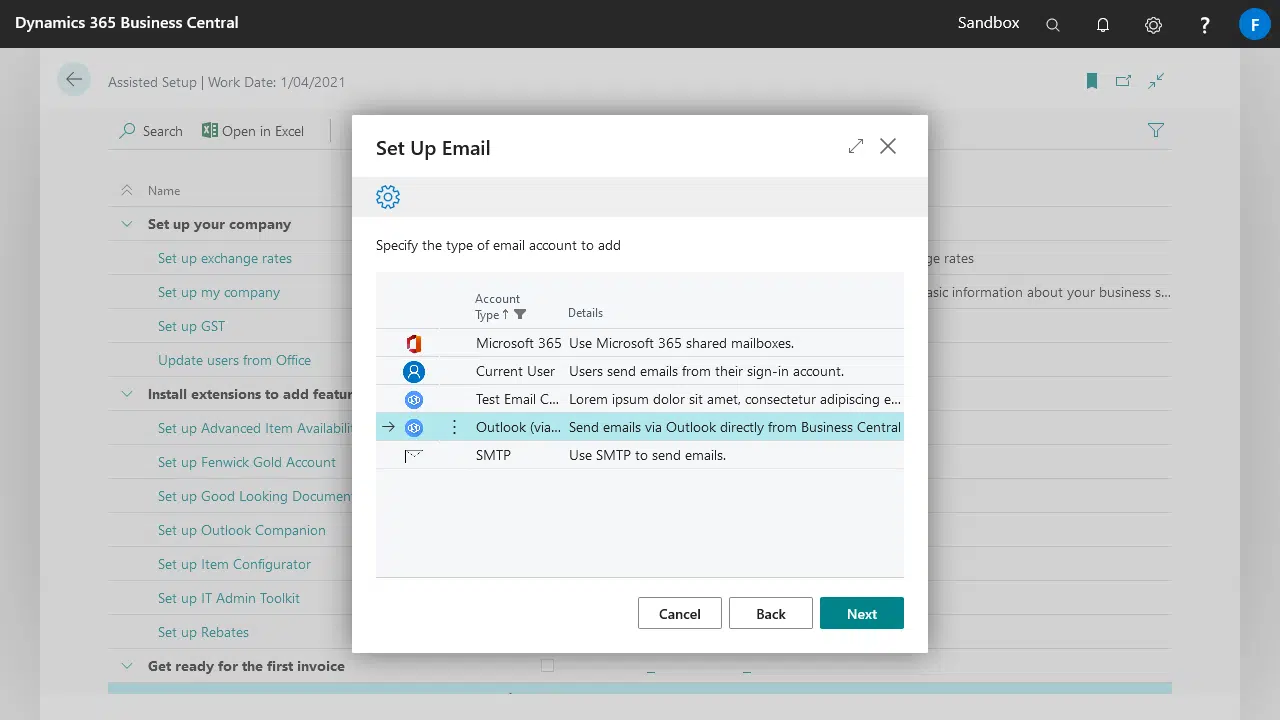Image resolution: width=1280 pixels, height=720 pixels.
Task: Click the Next button
Action: 861,613
